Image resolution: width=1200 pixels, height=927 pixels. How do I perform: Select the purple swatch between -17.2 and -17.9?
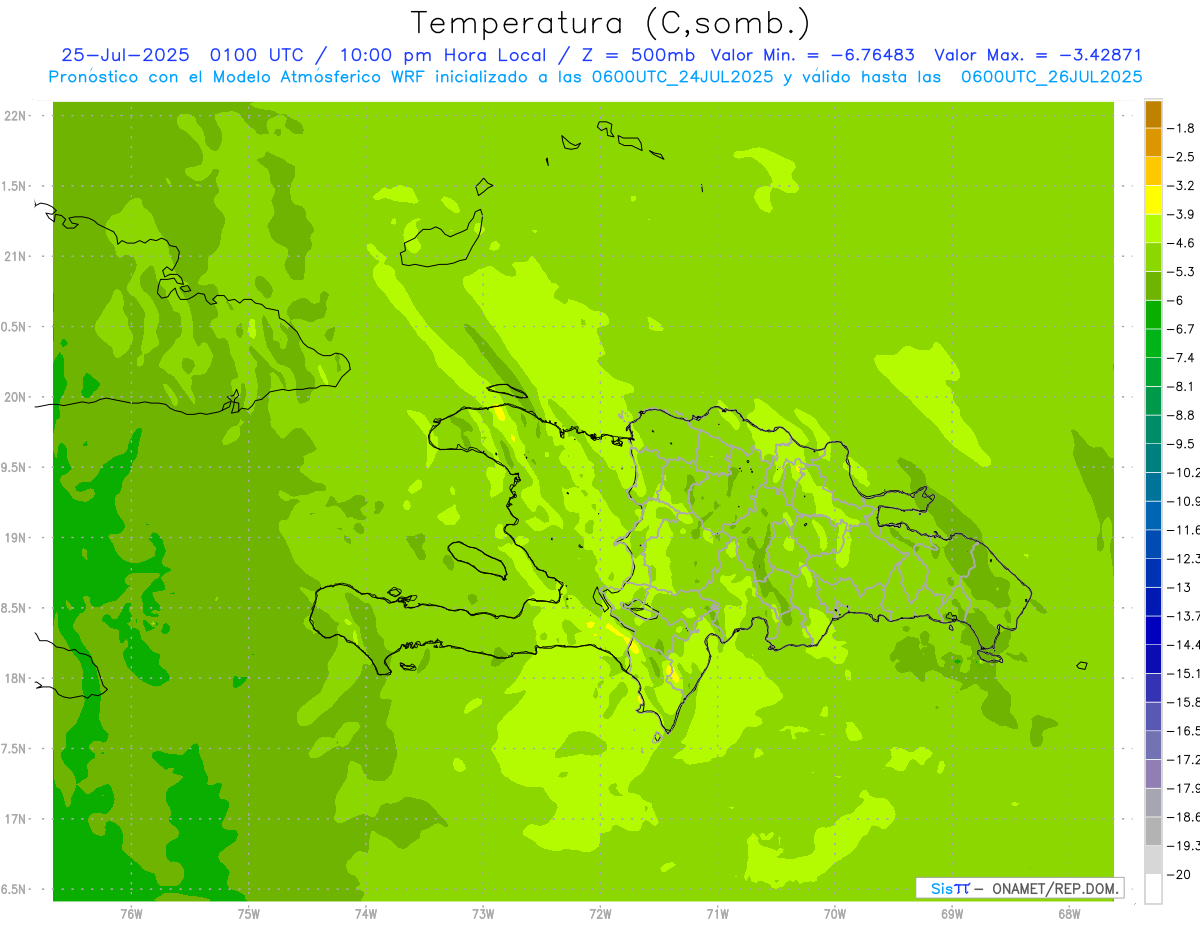click(1154, 773)
